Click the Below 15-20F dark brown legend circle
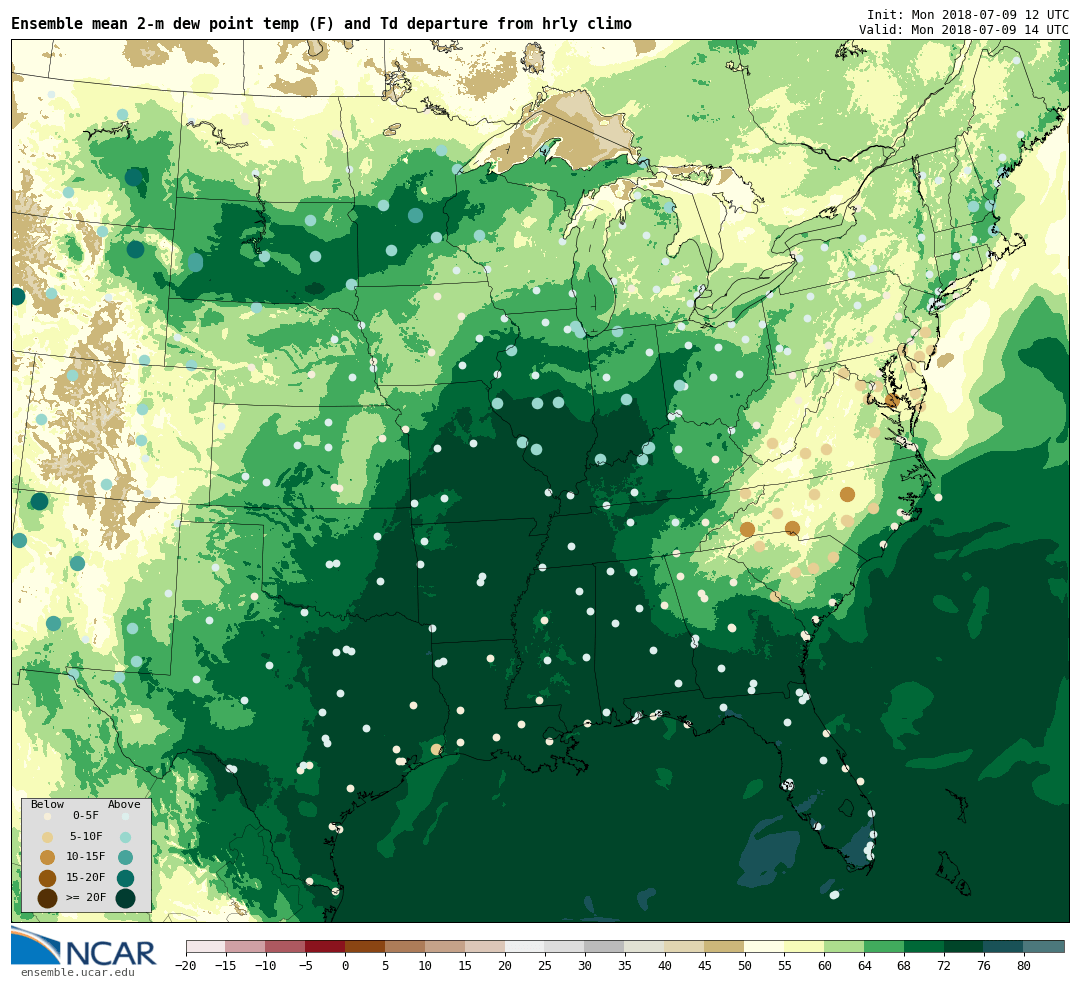The width and height of the screenshot is (1080, 985). pyautogui.click(x=48, y=878)
